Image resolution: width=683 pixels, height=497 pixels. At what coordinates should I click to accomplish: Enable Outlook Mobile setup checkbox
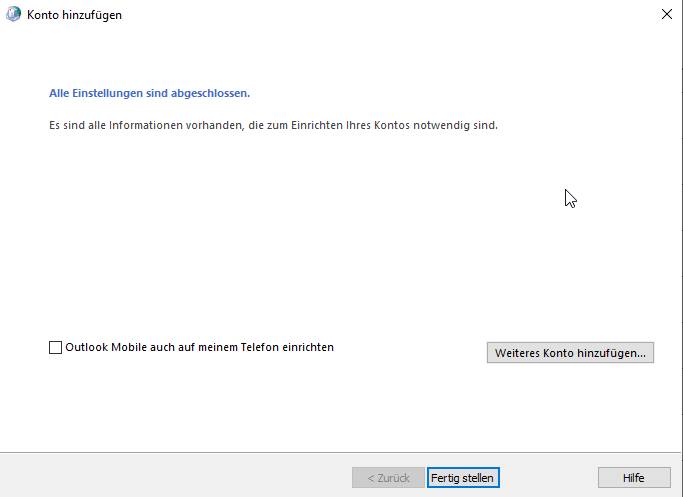55,347
